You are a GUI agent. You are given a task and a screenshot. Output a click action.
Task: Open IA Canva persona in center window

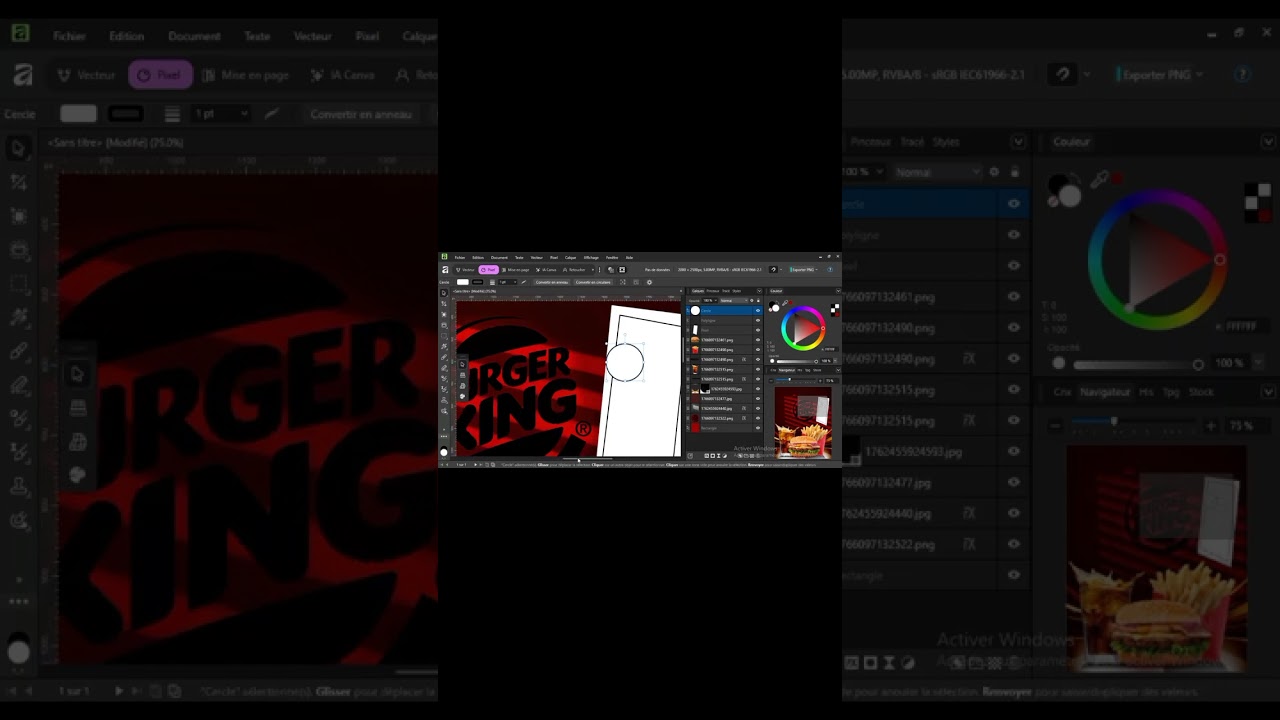(x=545, y=270)
